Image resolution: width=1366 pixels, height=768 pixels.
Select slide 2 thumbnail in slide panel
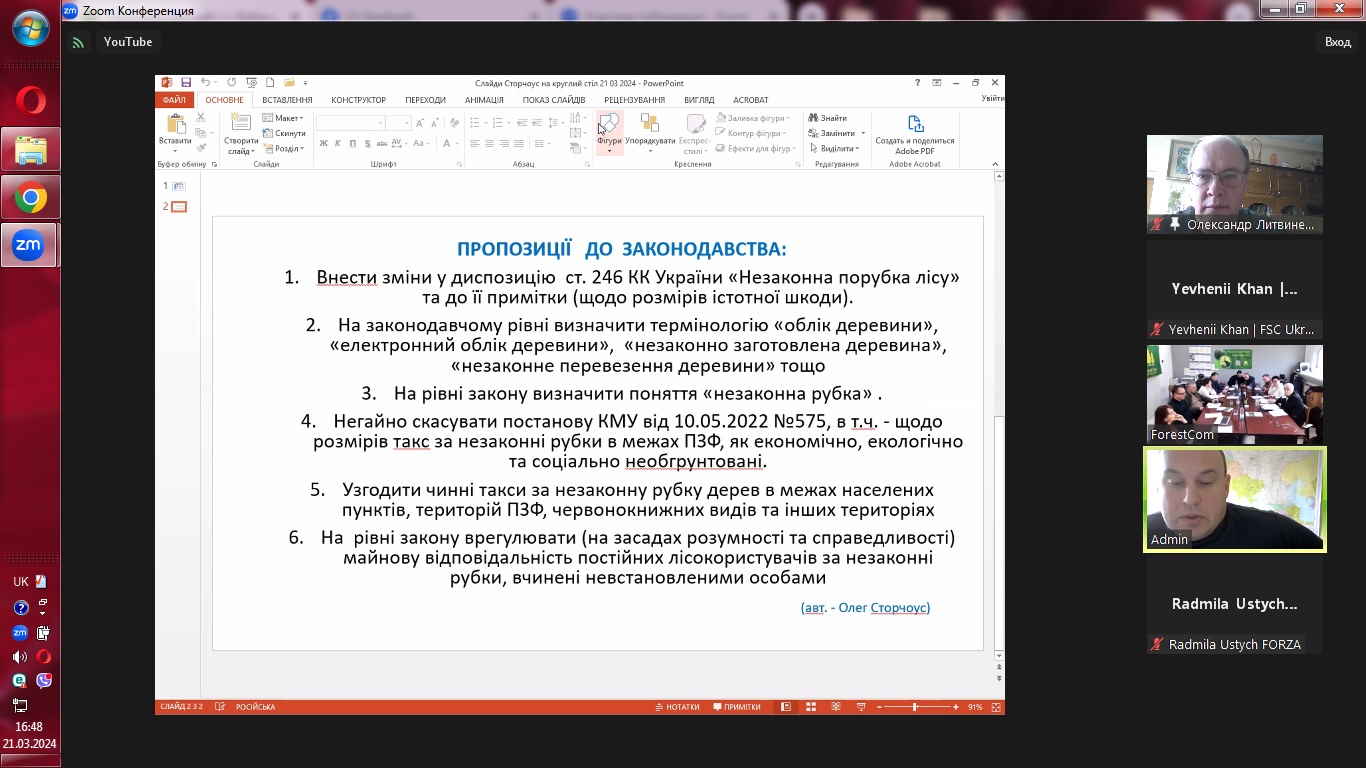(179, 207)
